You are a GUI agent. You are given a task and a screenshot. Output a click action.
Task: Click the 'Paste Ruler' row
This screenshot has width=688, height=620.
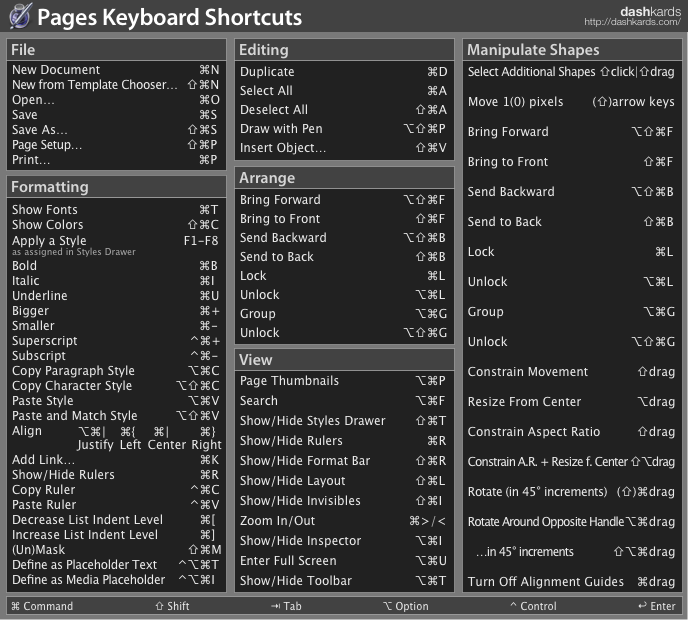(116, 505)
